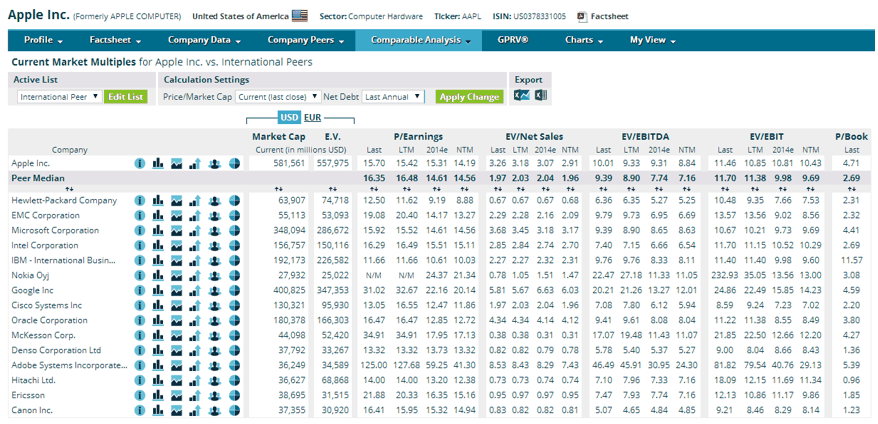Image resolution: width=878 pixels, height=424 pixels.
Task: Open bar chart icon in Hewlett-Packard row
Action: click(x=158, y=201)
